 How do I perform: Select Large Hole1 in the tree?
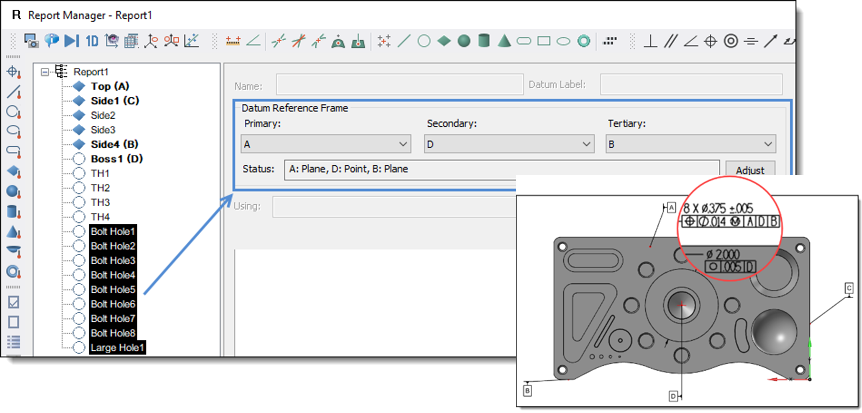tap(117, 348)
